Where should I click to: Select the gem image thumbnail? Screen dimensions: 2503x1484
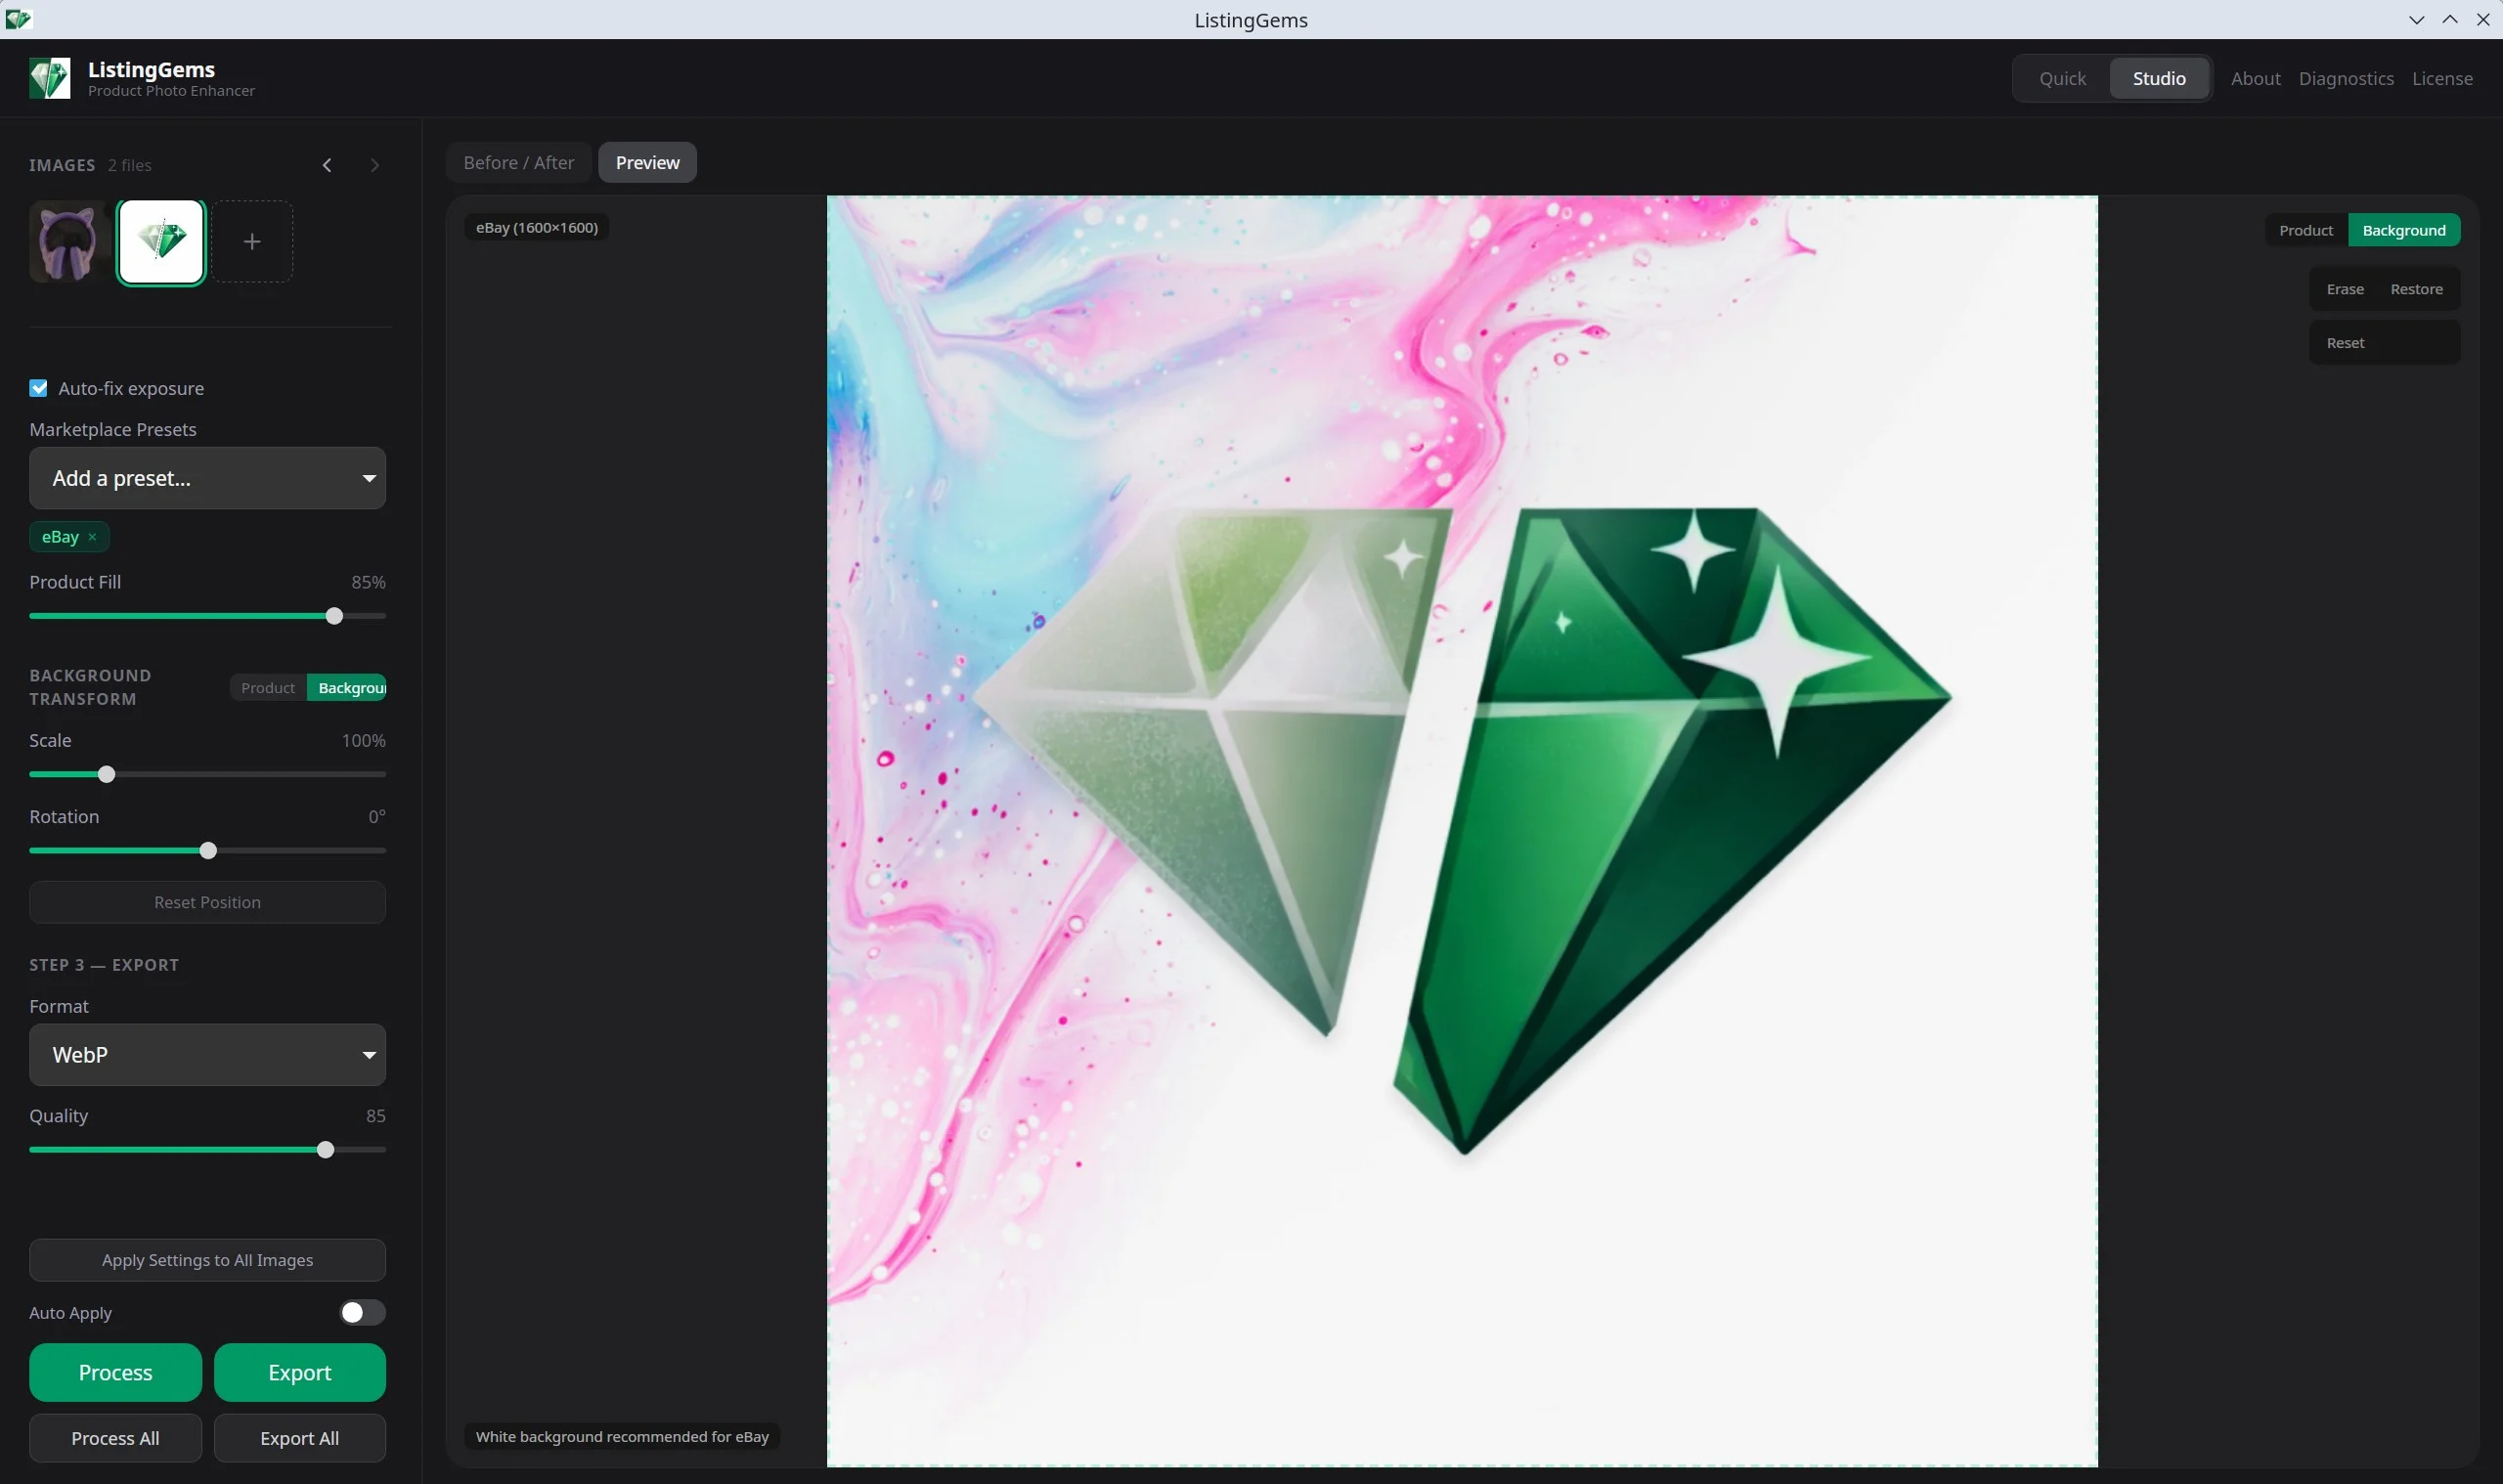point(161,241)
